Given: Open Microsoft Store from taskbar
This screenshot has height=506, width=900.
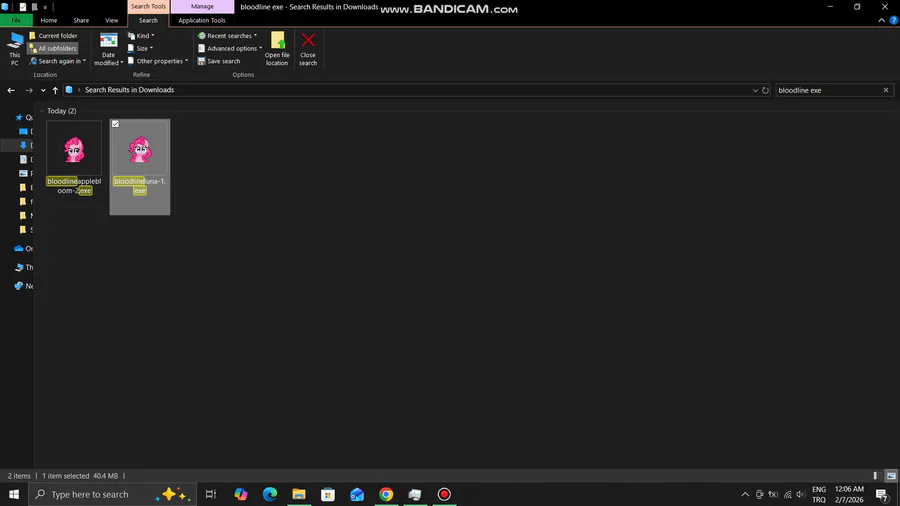Looking at the screenshot, I should click(328, 494).
